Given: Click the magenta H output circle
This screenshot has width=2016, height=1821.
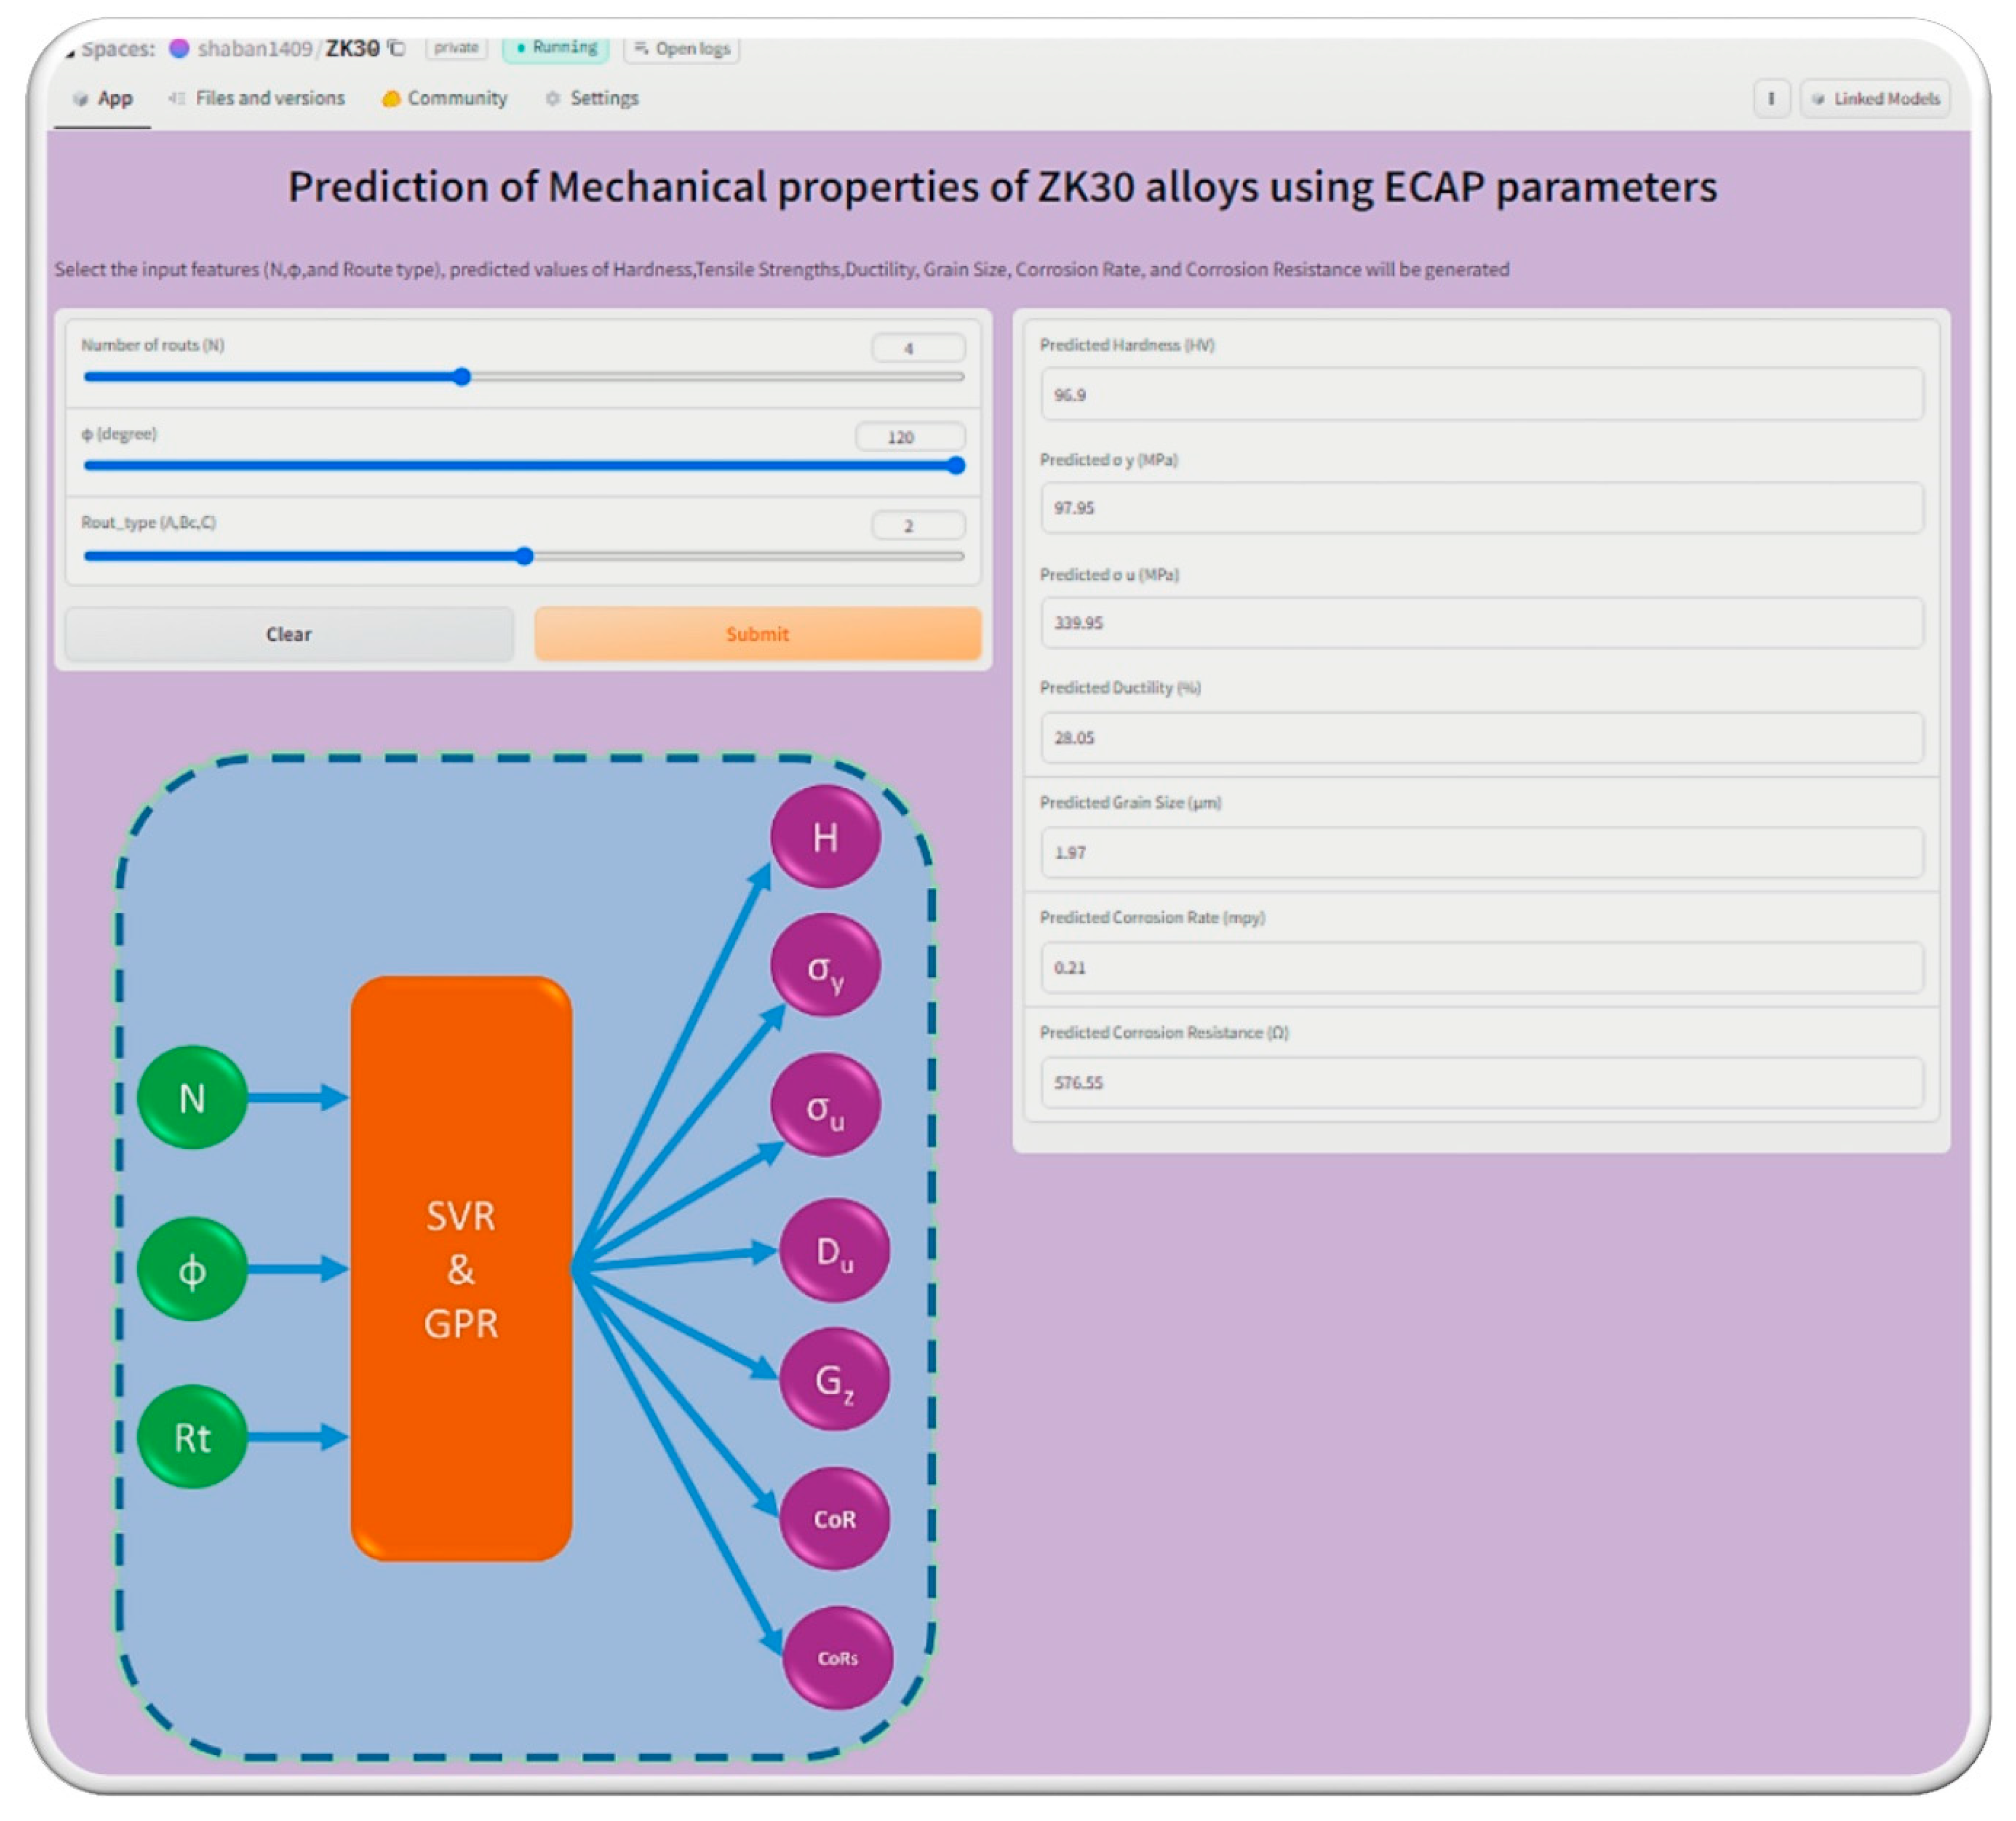Looking at the screenshot, I should point(825,837).
